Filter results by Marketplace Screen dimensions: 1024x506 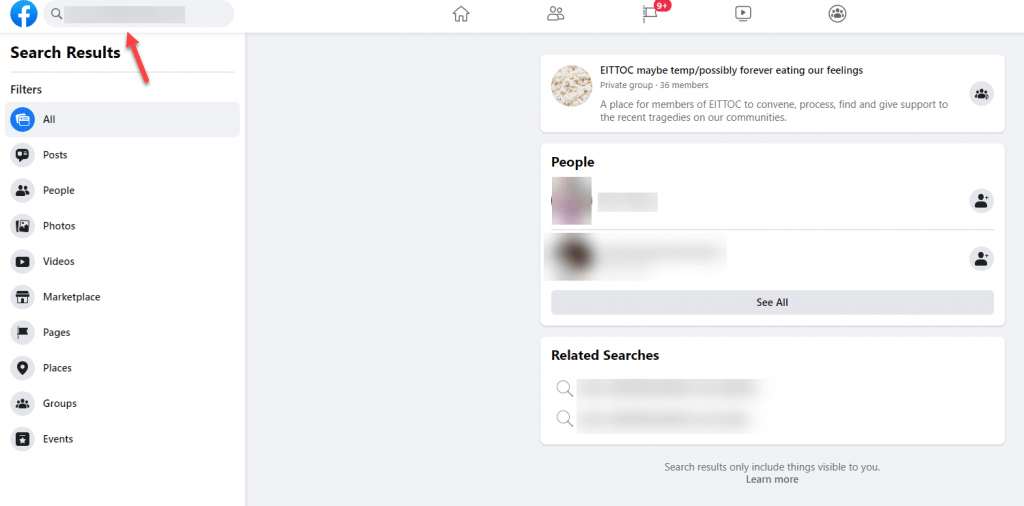click(x=122, y=297)
